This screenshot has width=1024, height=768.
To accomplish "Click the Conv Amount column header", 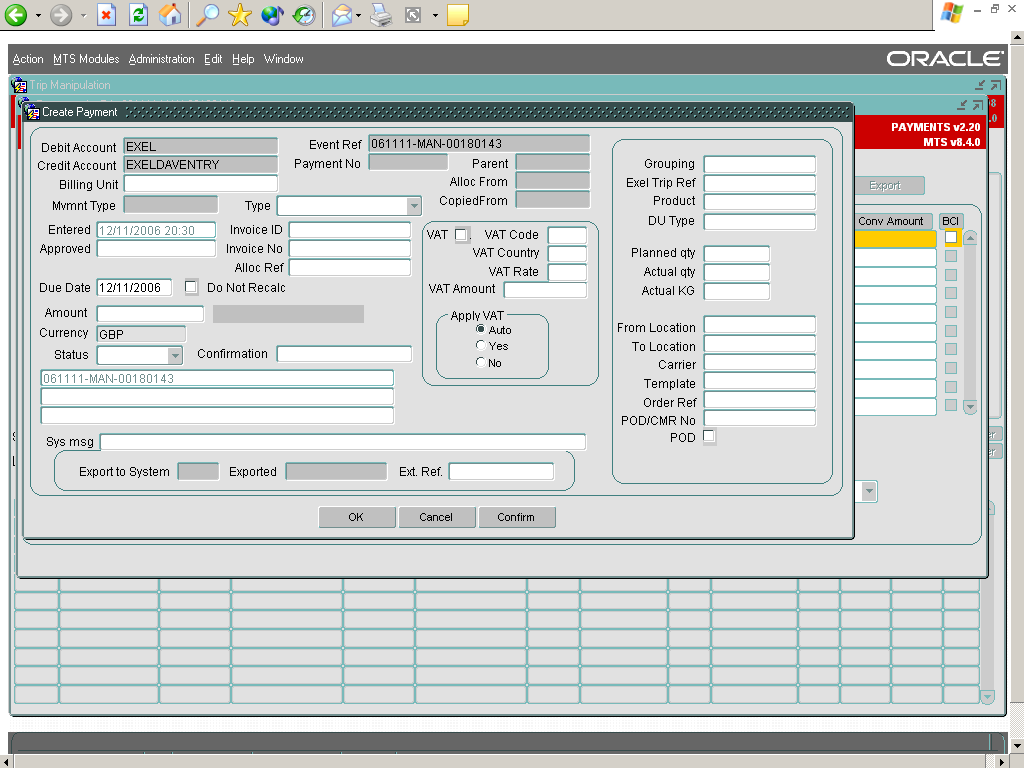I will click(891, 221).
